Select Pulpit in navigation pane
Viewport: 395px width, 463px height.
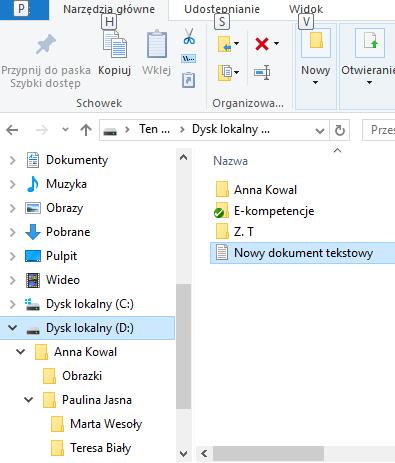pyautogui.click(x=62, y=256)
